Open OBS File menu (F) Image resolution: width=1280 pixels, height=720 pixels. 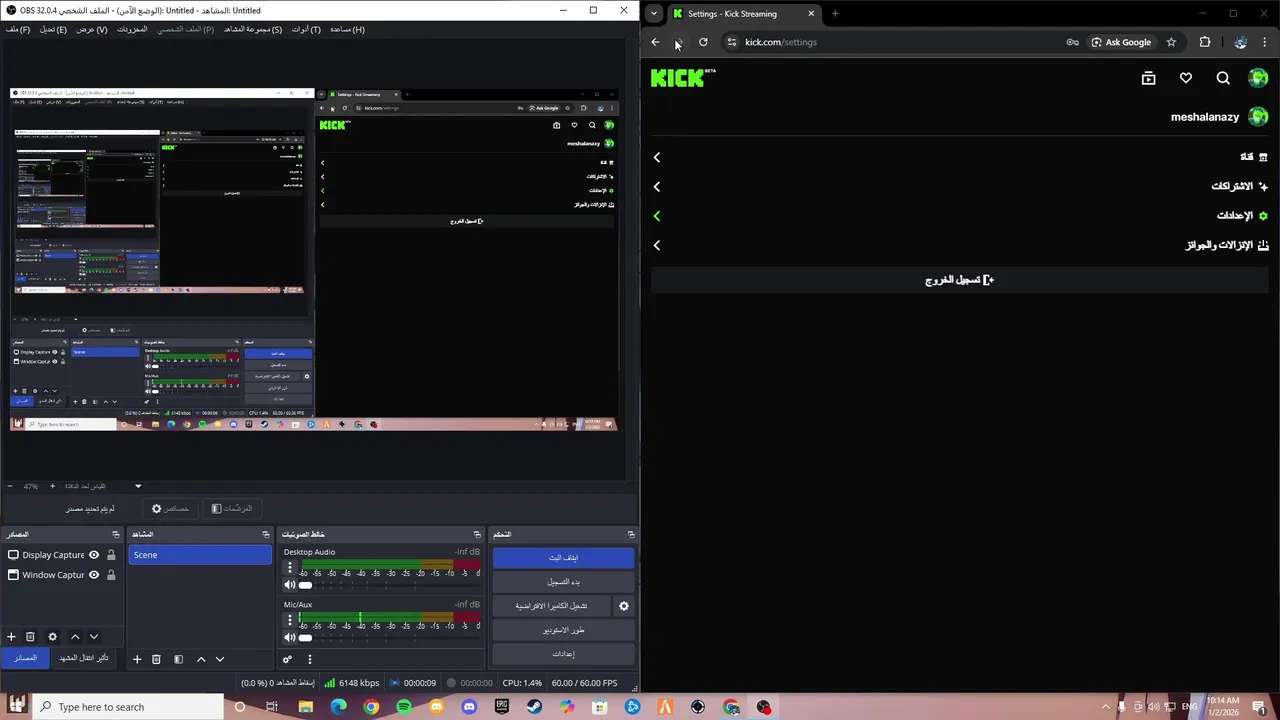point(18,29)
